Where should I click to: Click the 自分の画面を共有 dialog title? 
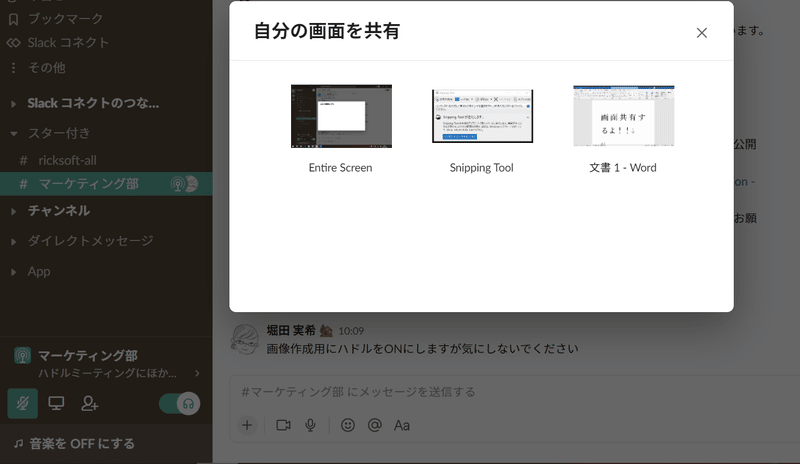click(x=327, y=32)
